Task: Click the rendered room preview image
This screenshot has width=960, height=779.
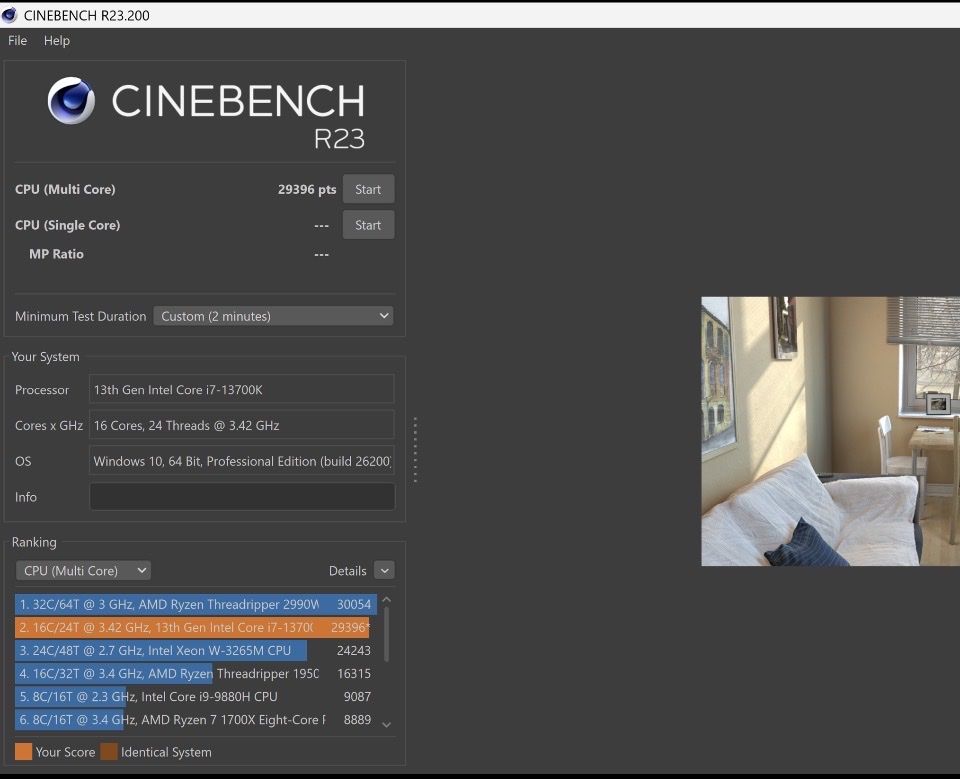Action: point(830,431)
